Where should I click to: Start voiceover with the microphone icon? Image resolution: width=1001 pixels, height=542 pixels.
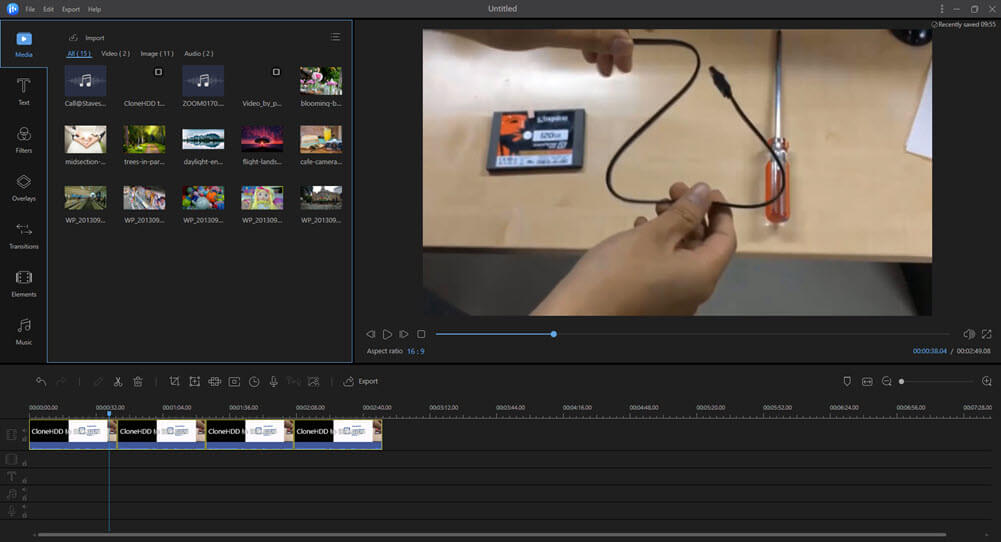tap(273, 381)
